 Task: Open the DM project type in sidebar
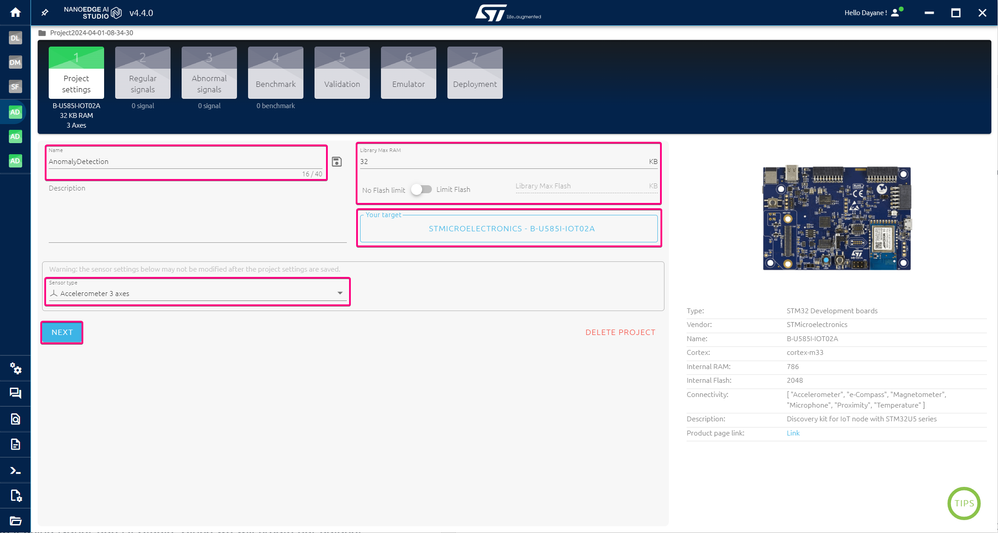point(15,62)
